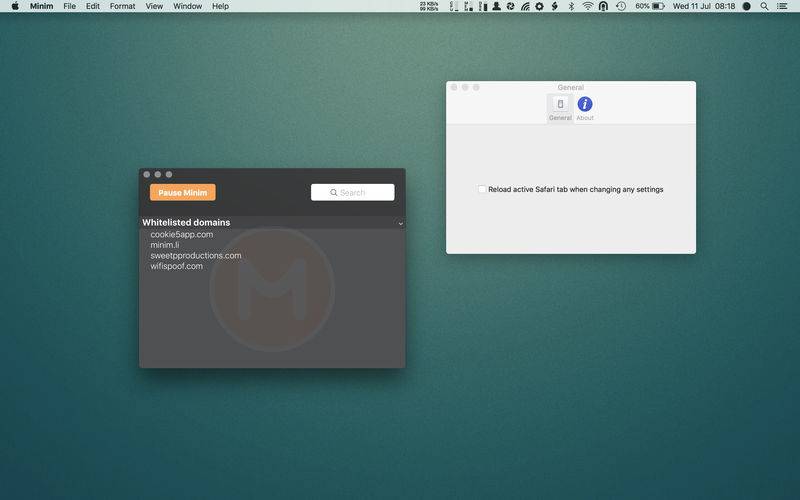Open the View menu
The height and width of the screenshot is (500, 800).
coord(154,6)
